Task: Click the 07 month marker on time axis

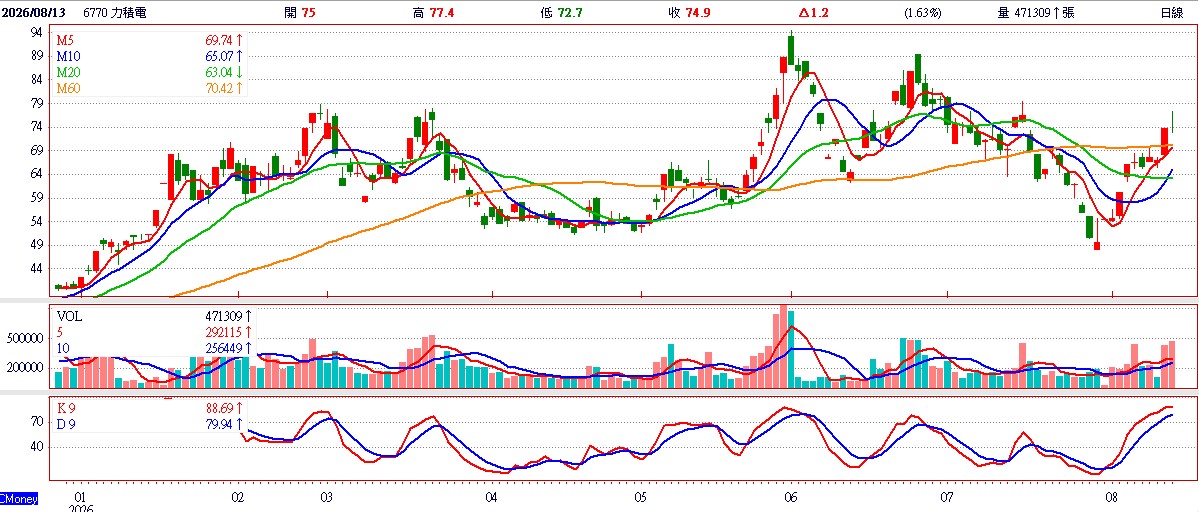Action: pos(947,497)
